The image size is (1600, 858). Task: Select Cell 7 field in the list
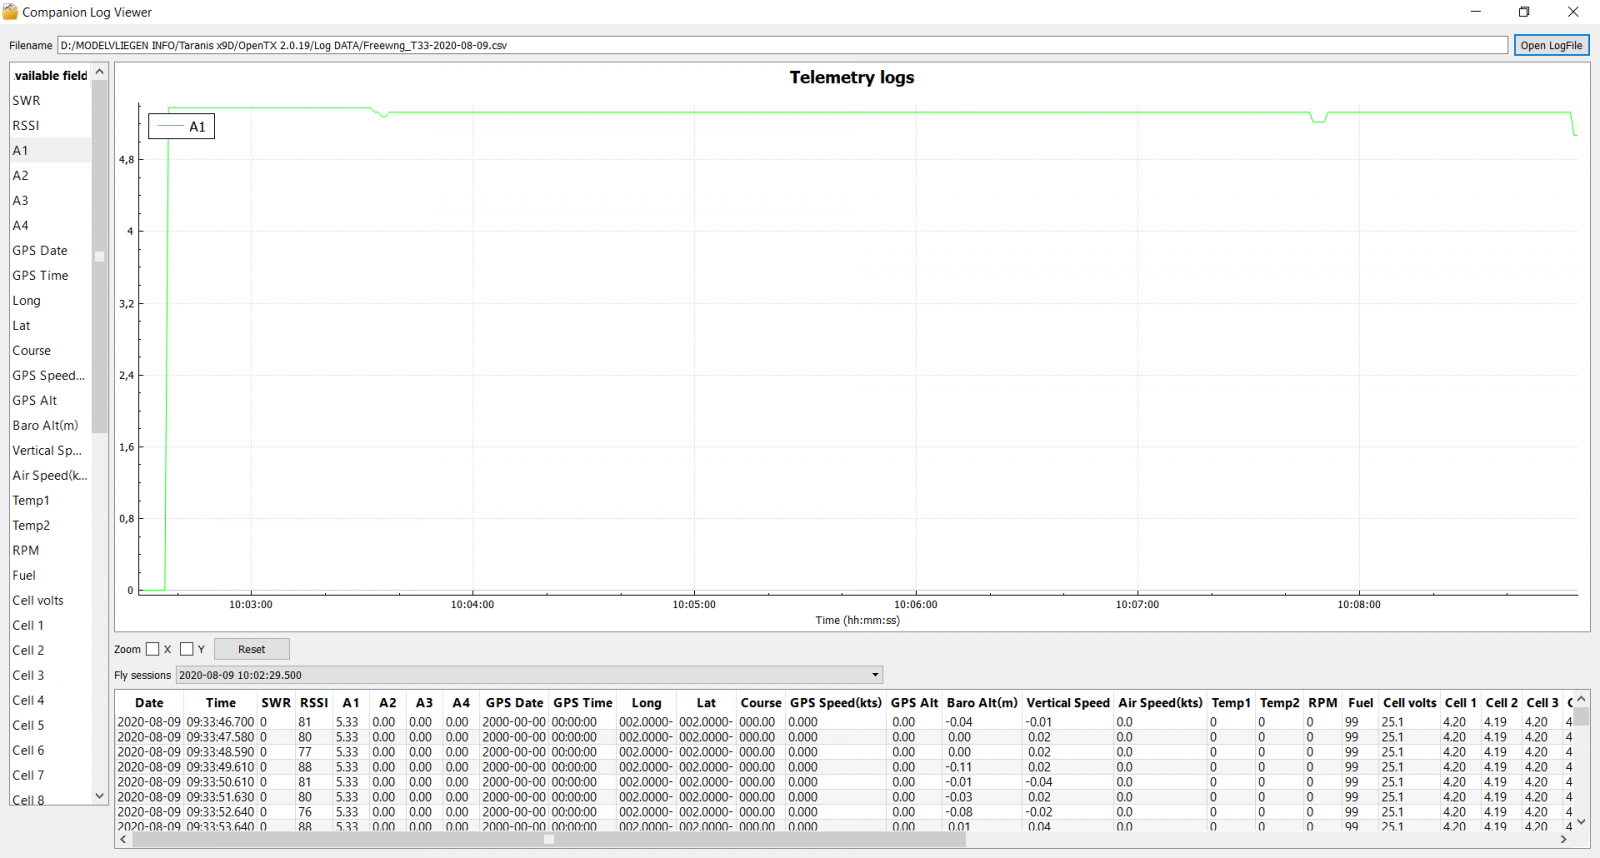51,775
